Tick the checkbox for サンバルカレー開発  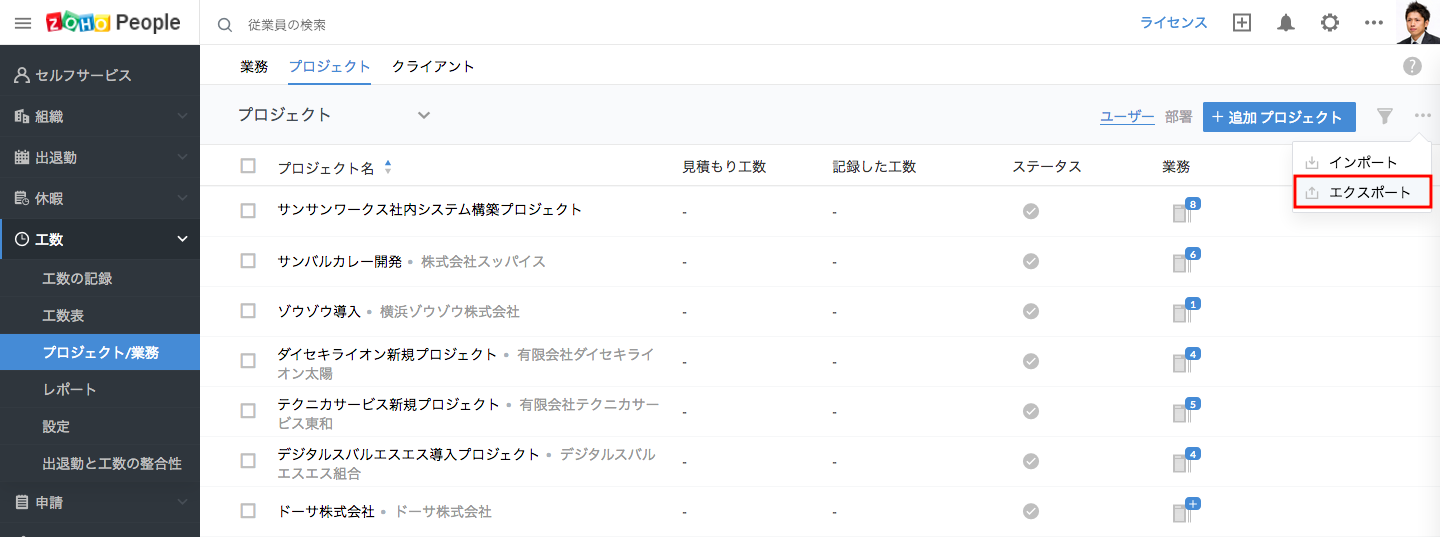[248, 261]
